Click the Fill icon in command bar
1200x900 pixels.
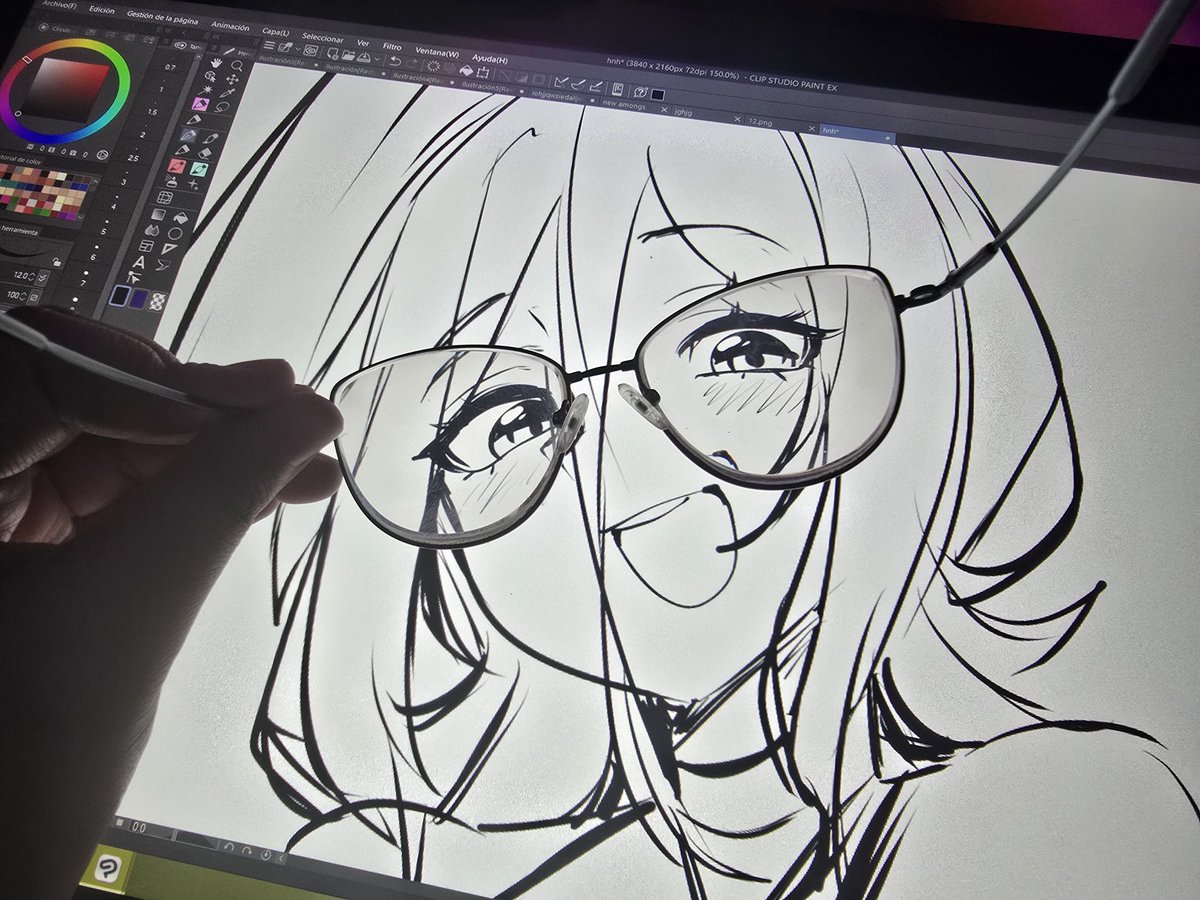click(x=466, y=70)
